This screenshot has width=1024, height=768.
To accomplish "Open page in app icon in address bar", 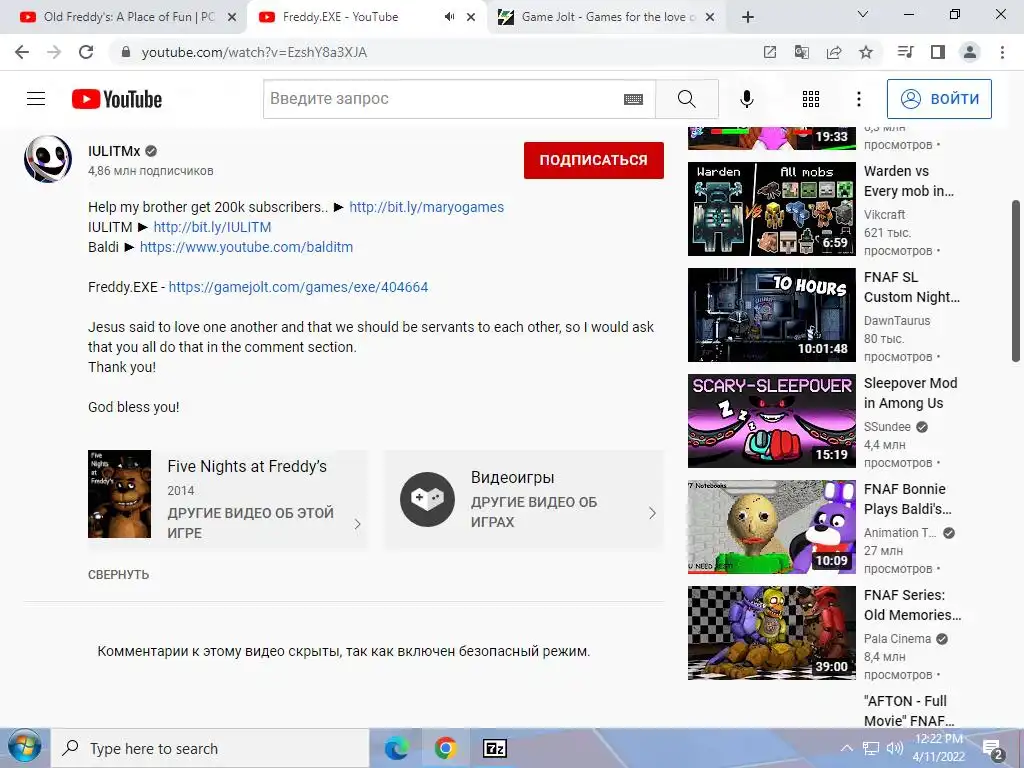I will pyautogui.click(x=769, y=52).
